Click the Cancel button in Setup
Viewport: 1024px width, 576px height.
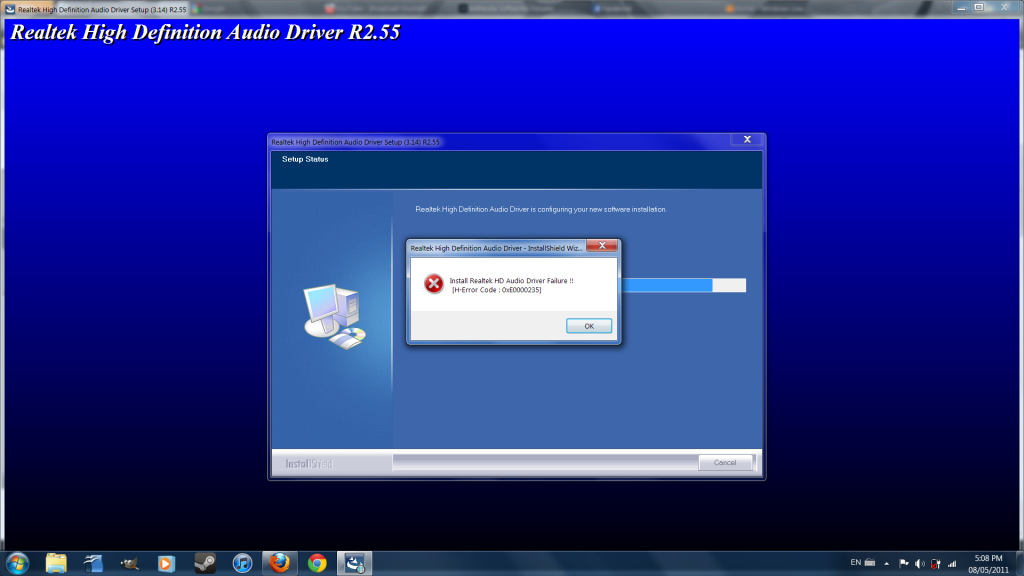(725, 462)
